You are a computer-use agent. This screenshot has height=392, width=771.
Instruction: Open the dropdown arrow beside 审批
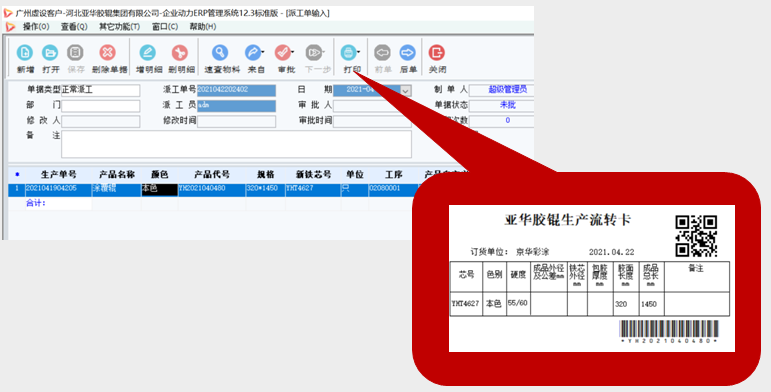click(293, 51)
